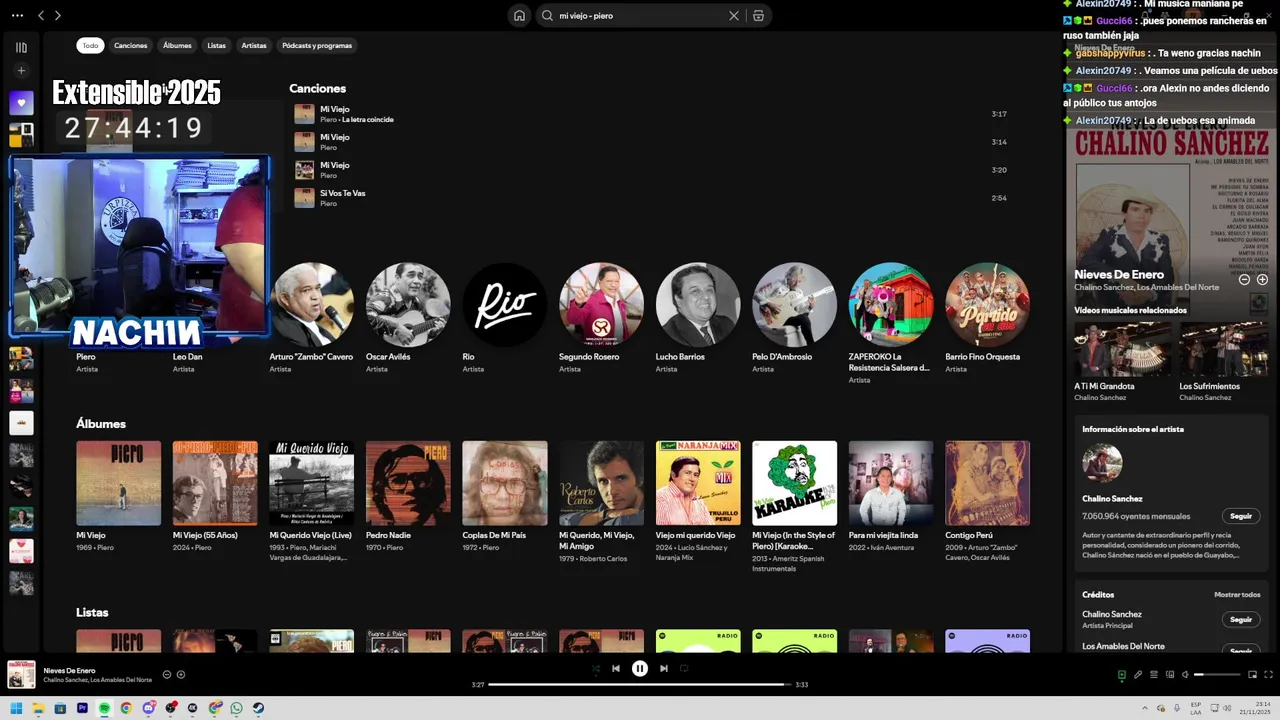Open the Álbumes section heading
Viewport: 1280px width, 720px height.
101,424
